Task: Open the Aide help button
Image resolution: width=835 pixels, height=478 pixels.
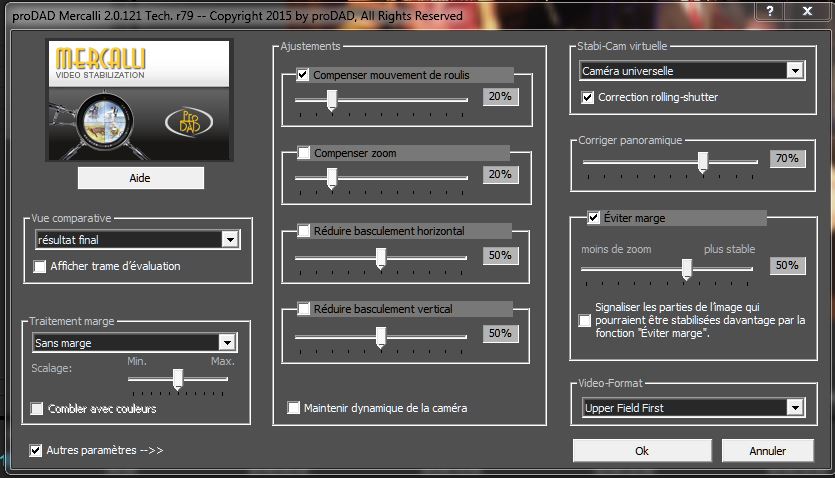Action: (141, 178)
